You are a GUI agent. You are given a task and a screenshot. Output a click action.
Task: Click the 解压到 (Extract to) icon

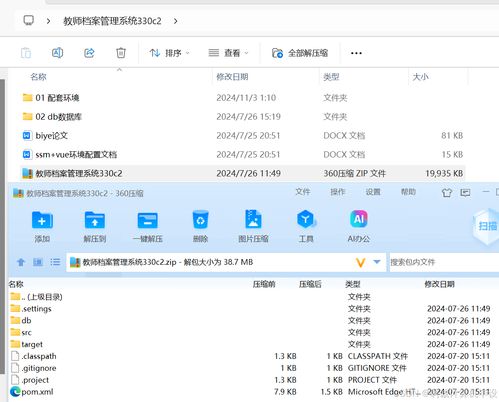click(95, 220)
